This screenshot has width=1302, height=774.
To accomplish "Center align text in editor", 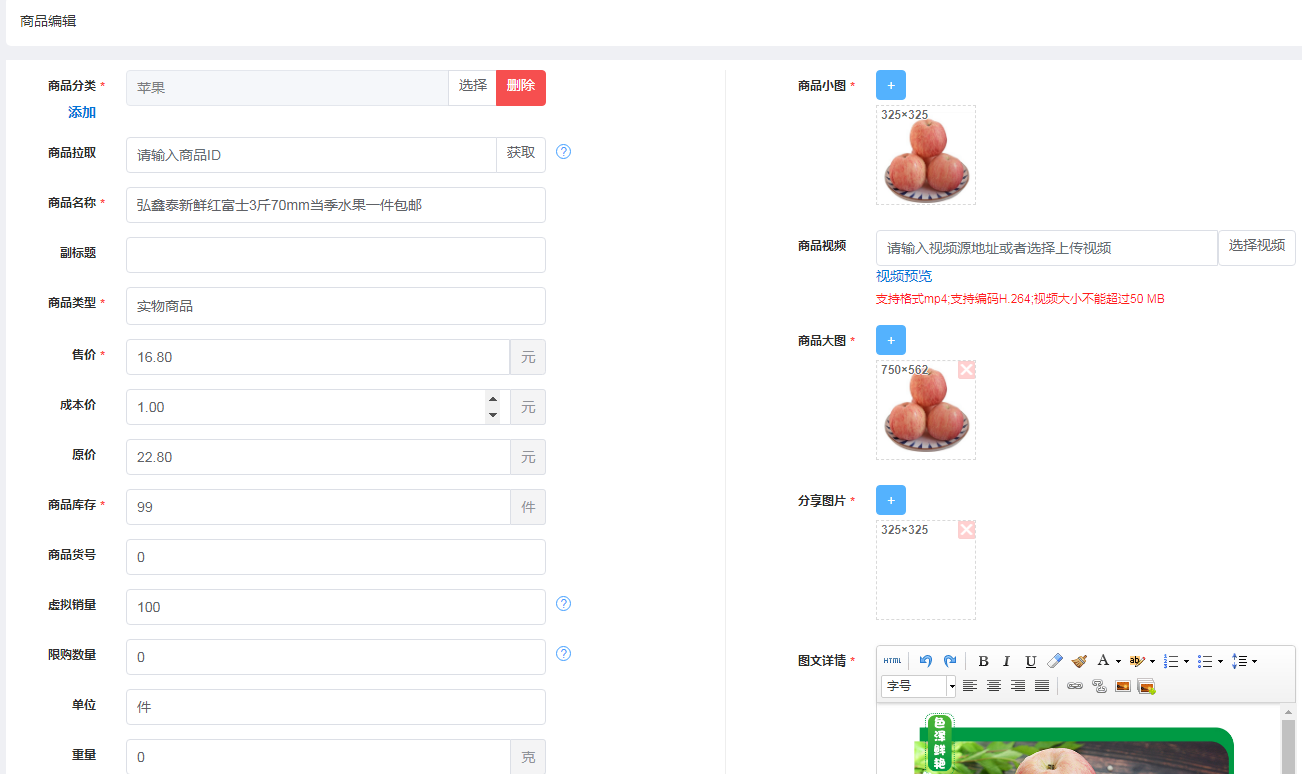I will [994, 686].
